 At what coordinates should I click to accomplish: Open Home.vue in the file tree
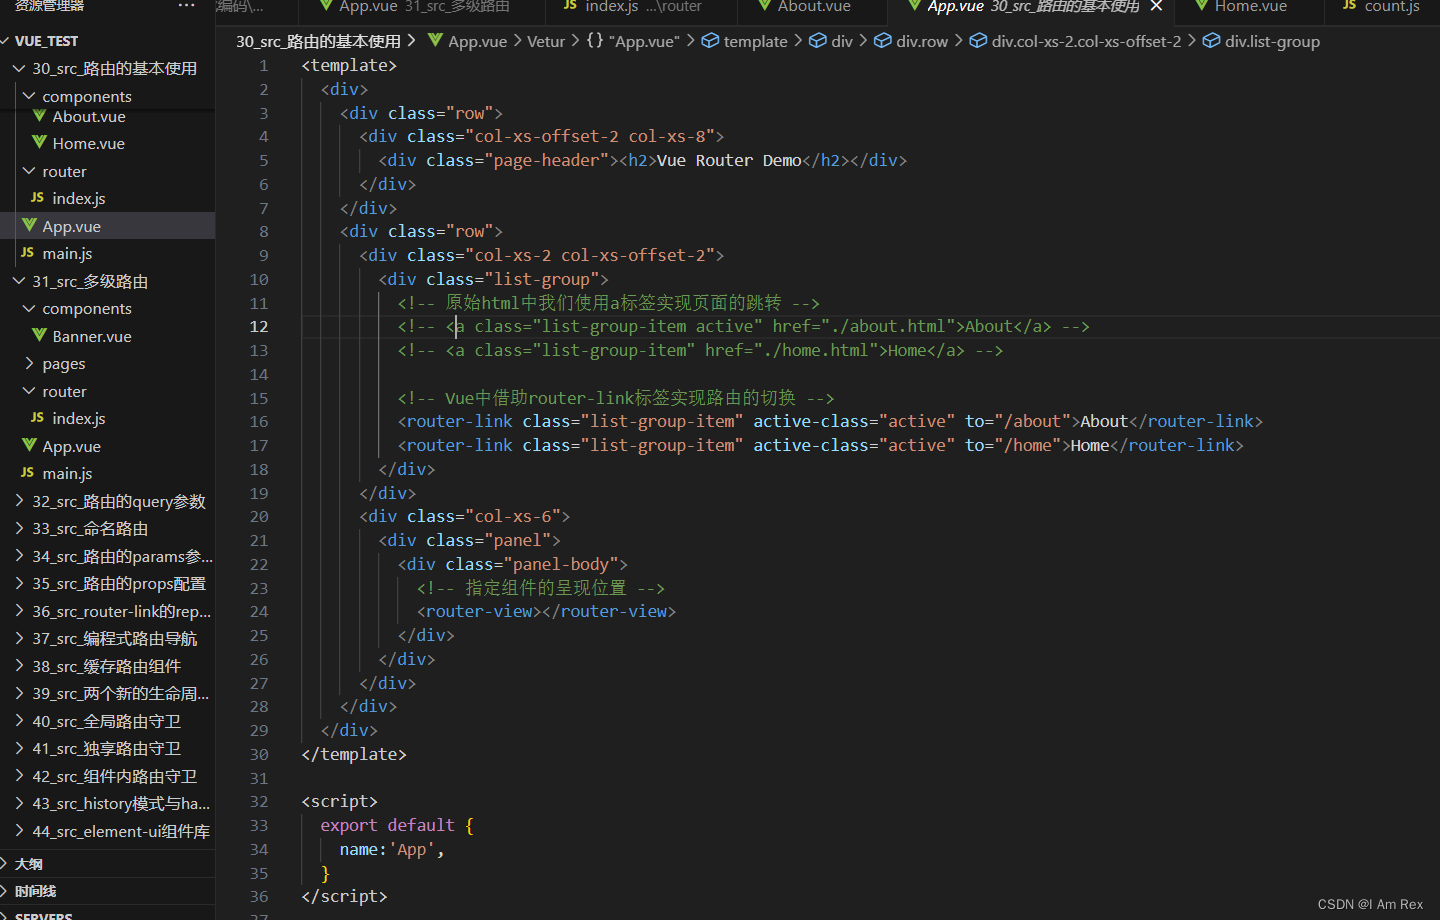point(88,143)
